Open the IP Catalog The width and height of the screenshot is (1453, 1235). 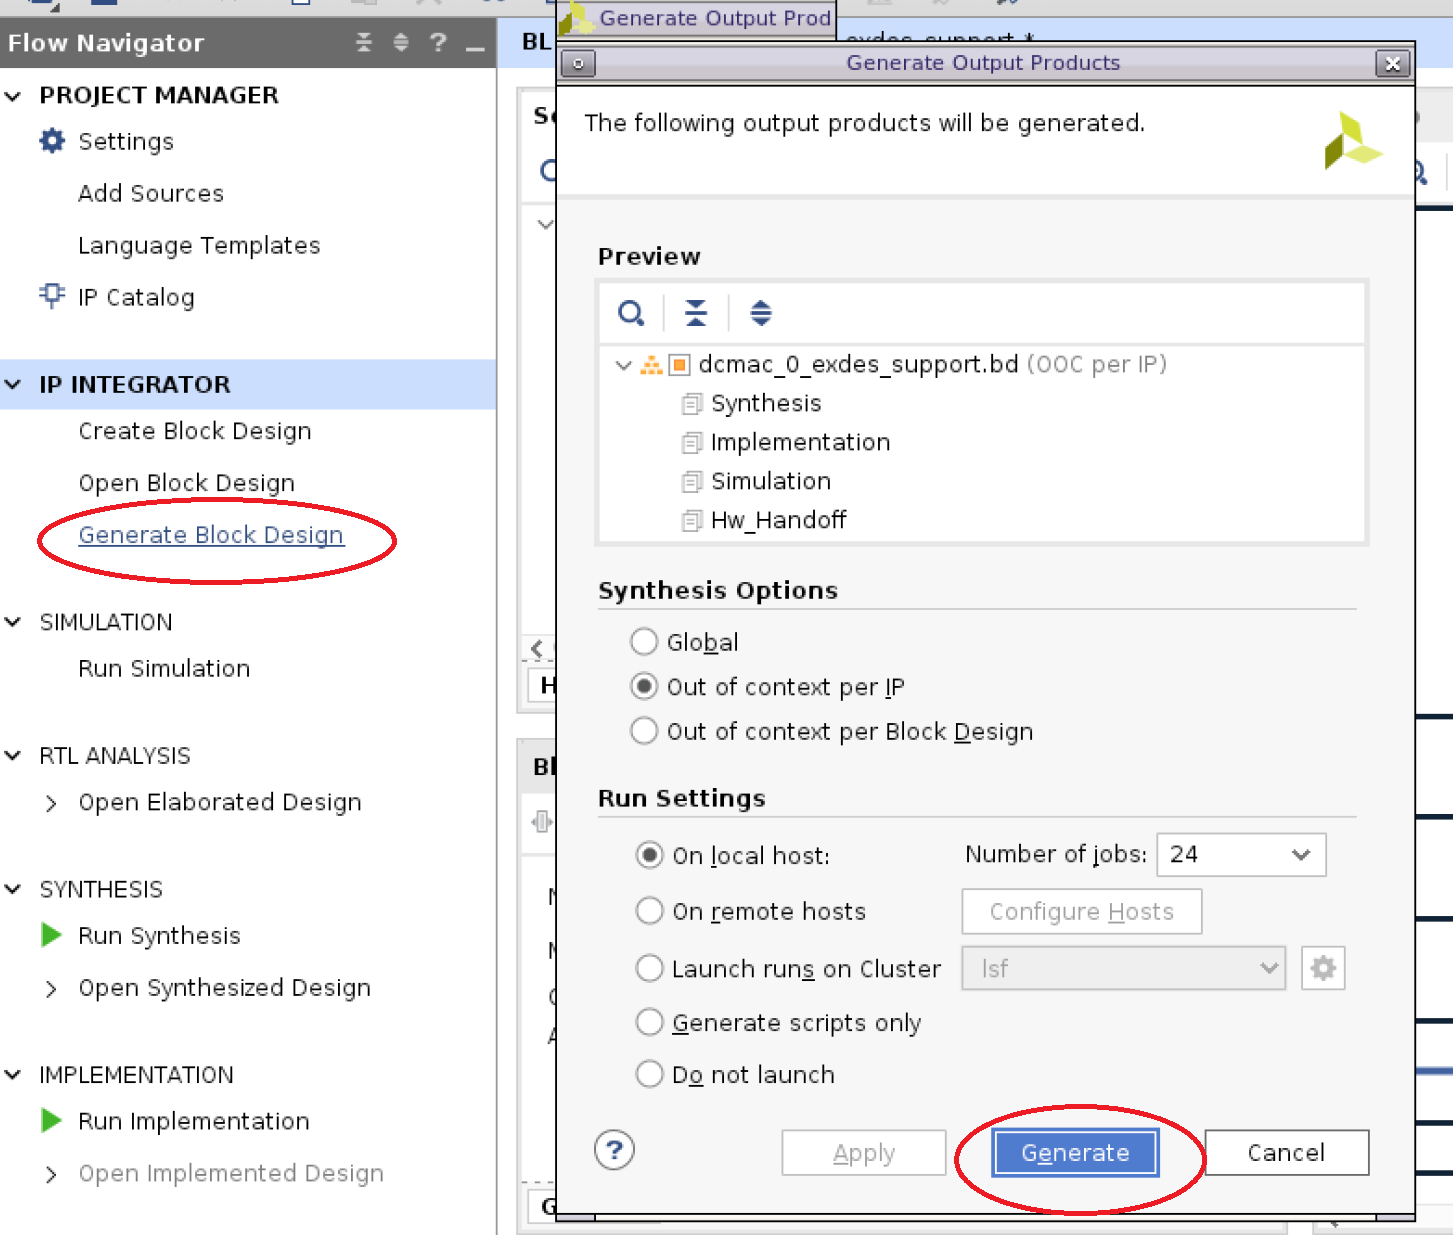click(x=136, y=297)
